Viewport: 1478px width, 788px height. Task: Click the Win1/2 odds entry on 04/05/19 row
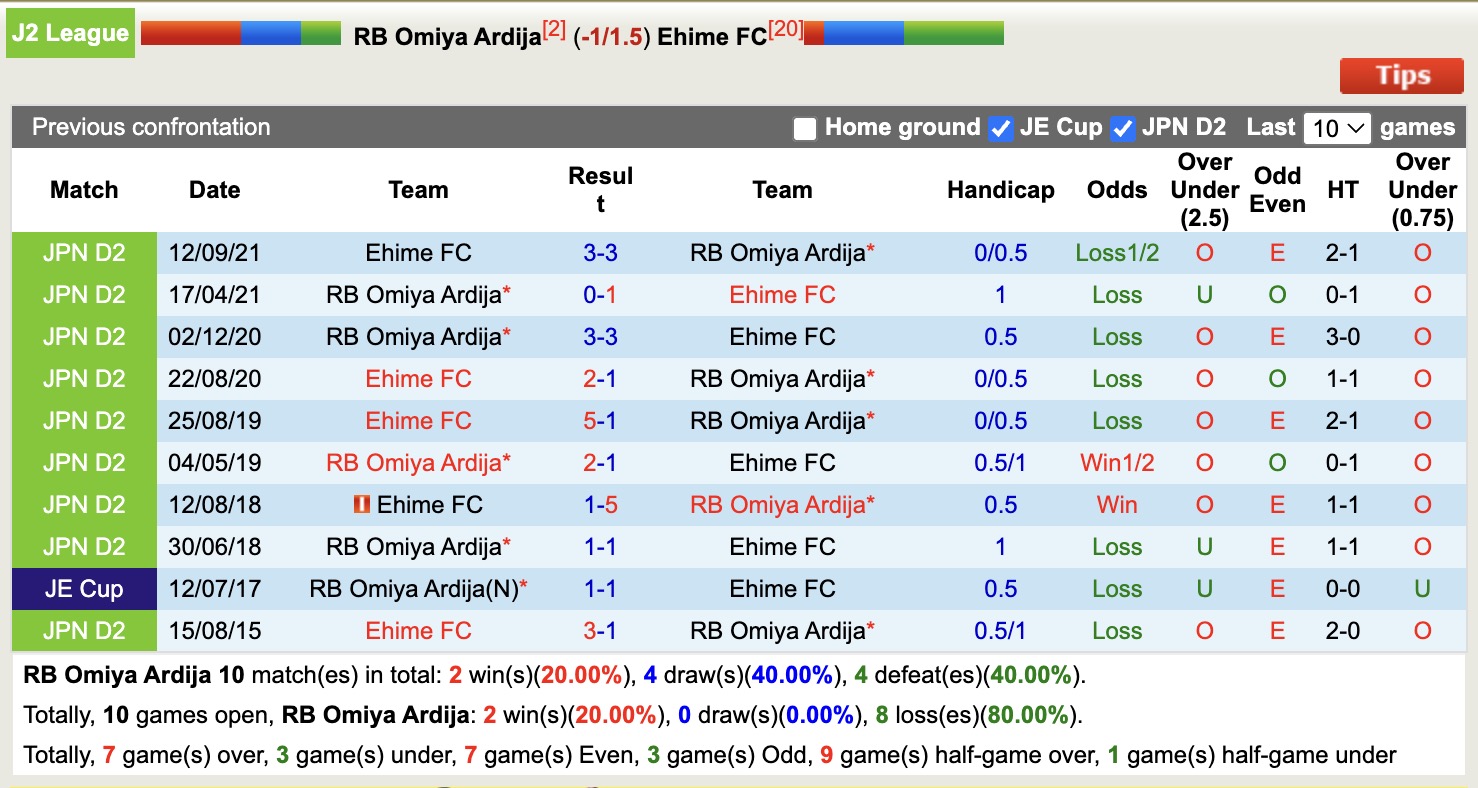(1116, 462)
